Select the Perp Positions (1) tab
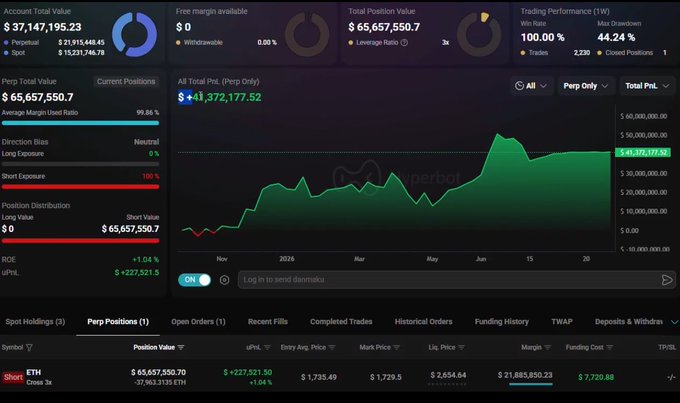This screenshot has width=680, height=403. point(118,321)
